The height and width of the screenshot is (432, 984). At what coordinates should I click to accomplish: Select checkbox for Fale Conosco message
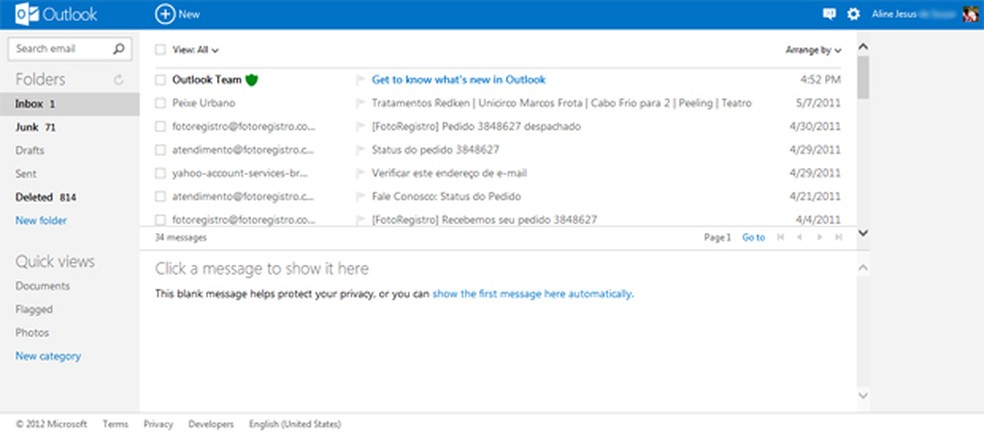click(161, 197)
